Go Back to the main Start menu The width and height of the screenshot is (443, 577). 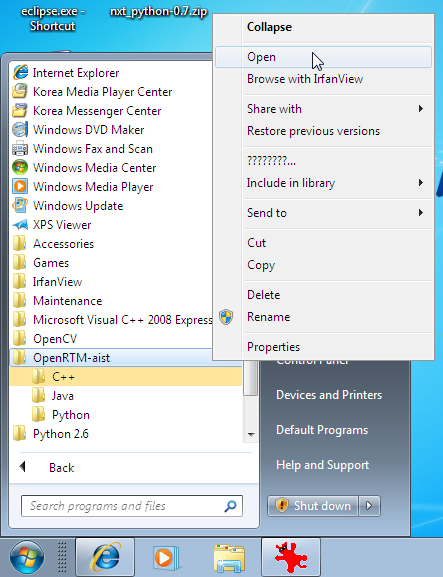(x=62, y=468)
